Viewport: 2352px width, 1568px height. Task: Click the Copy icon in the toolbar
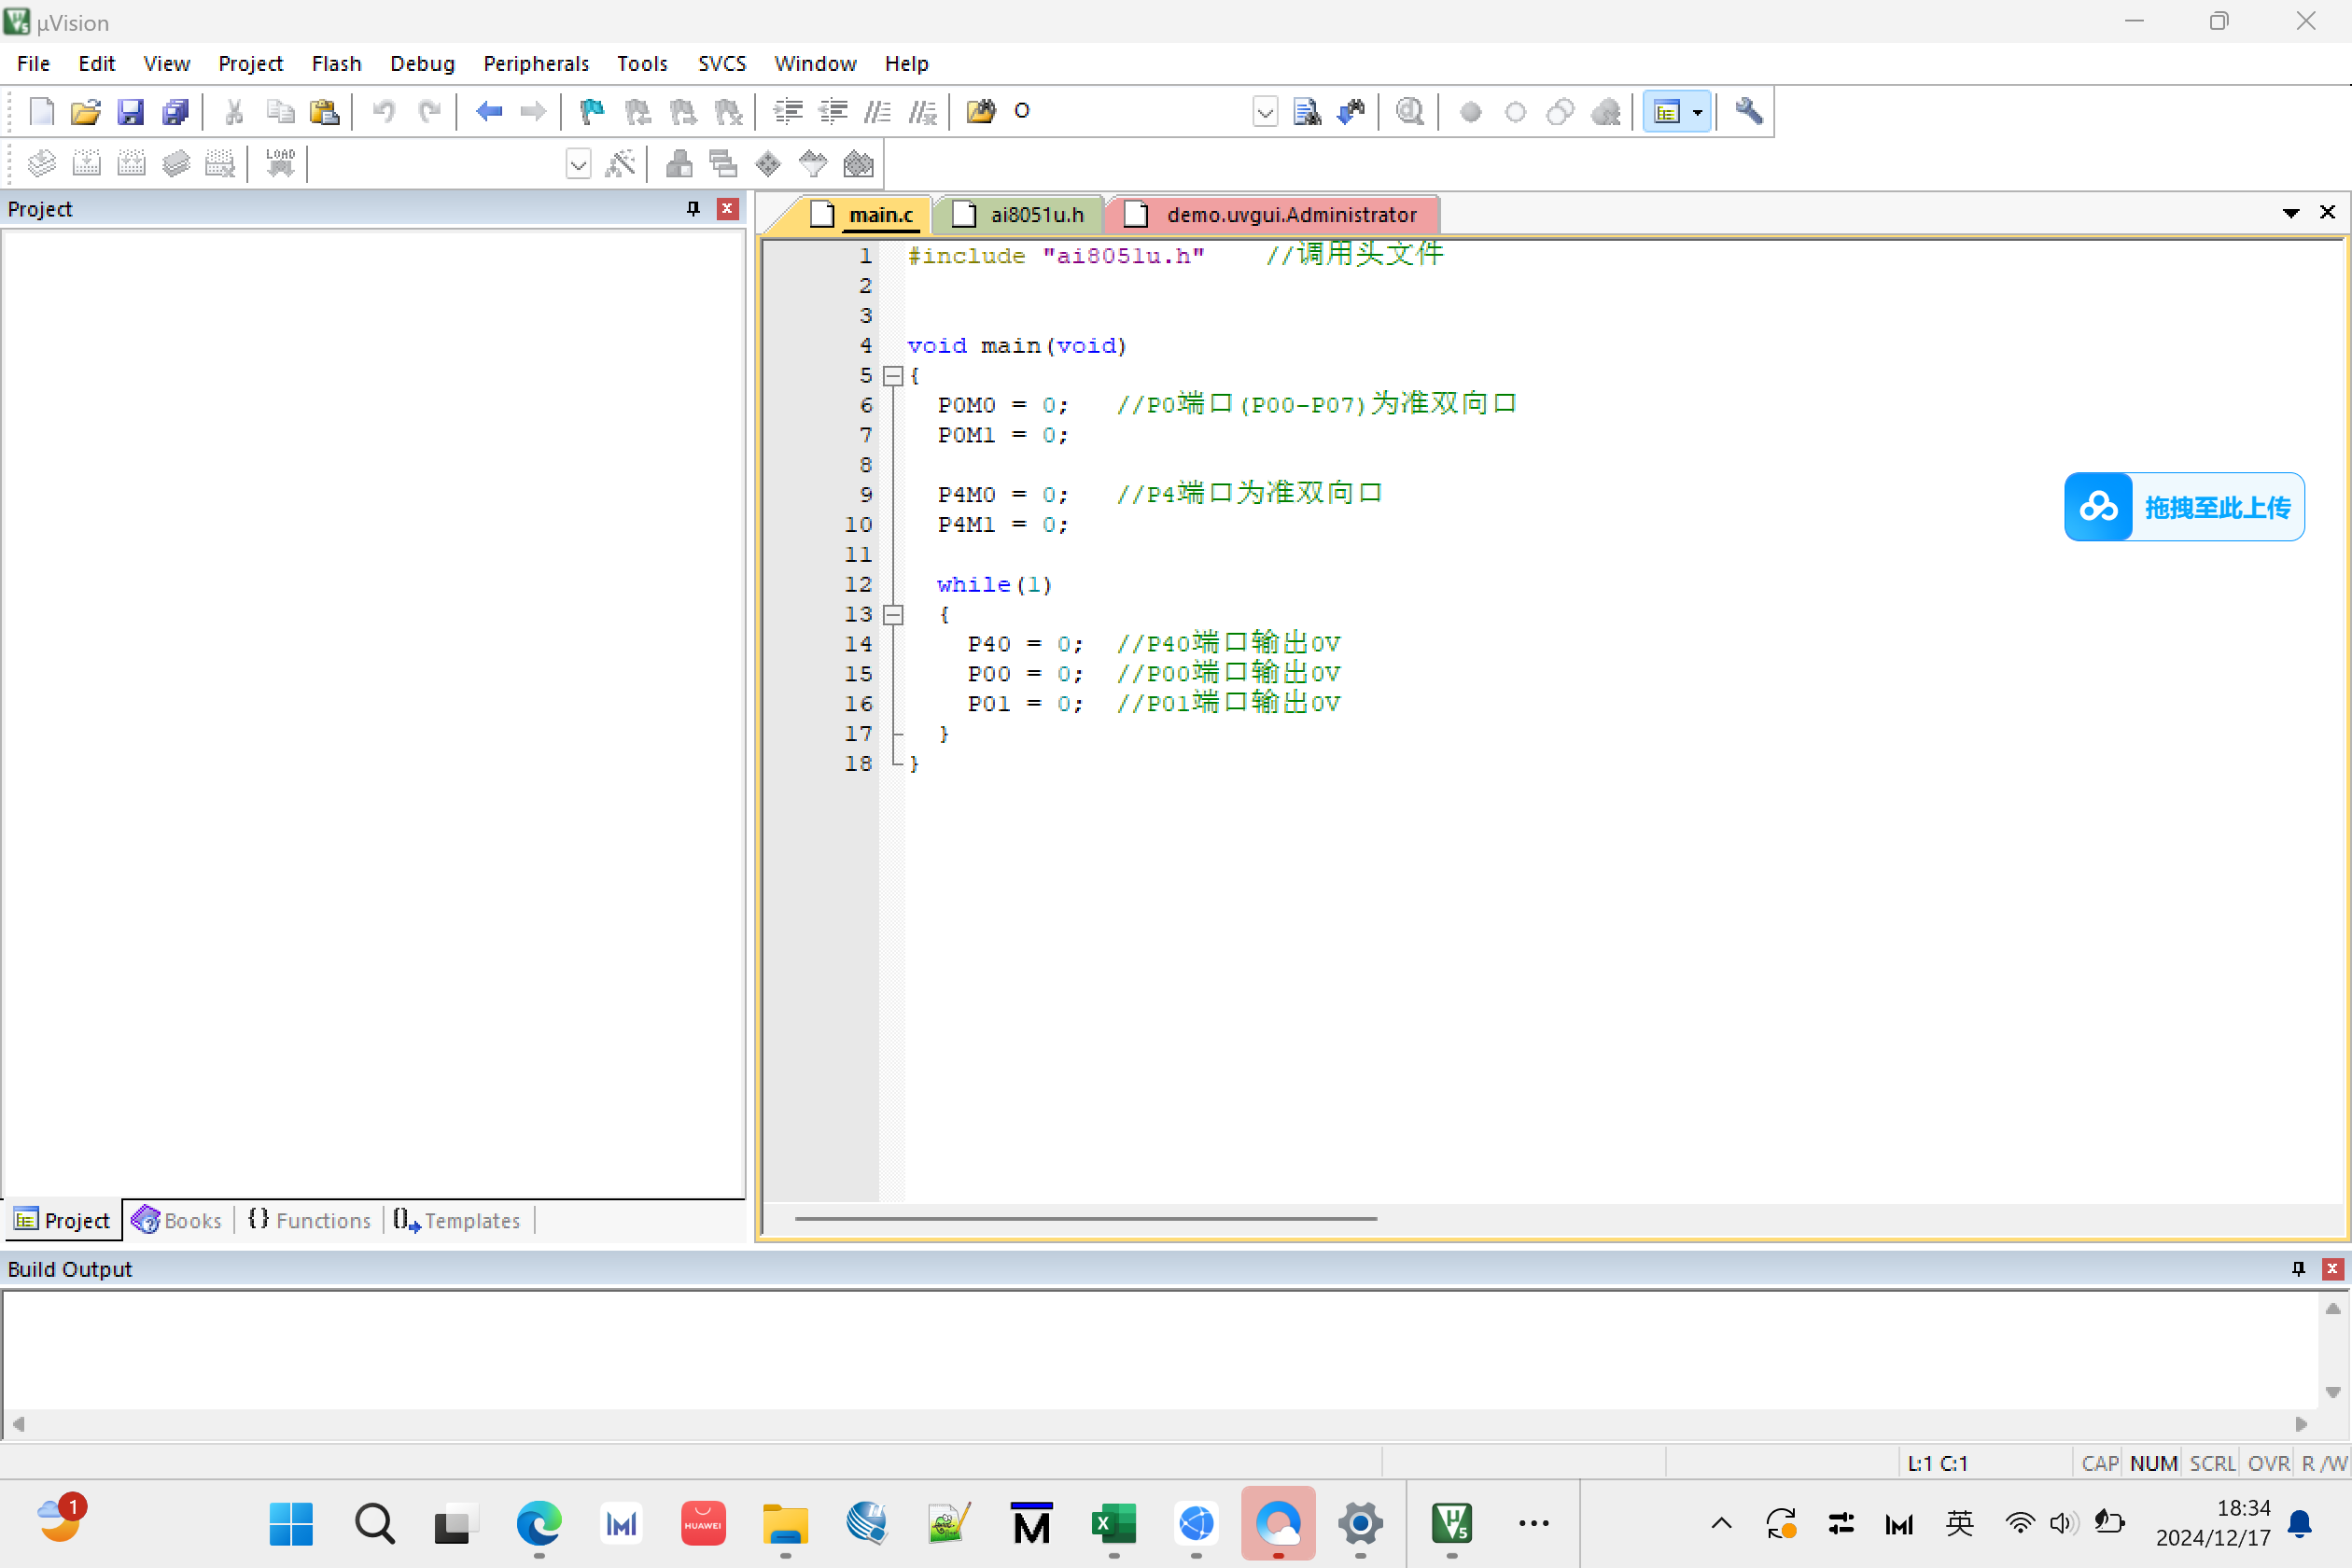coord(280,111)
